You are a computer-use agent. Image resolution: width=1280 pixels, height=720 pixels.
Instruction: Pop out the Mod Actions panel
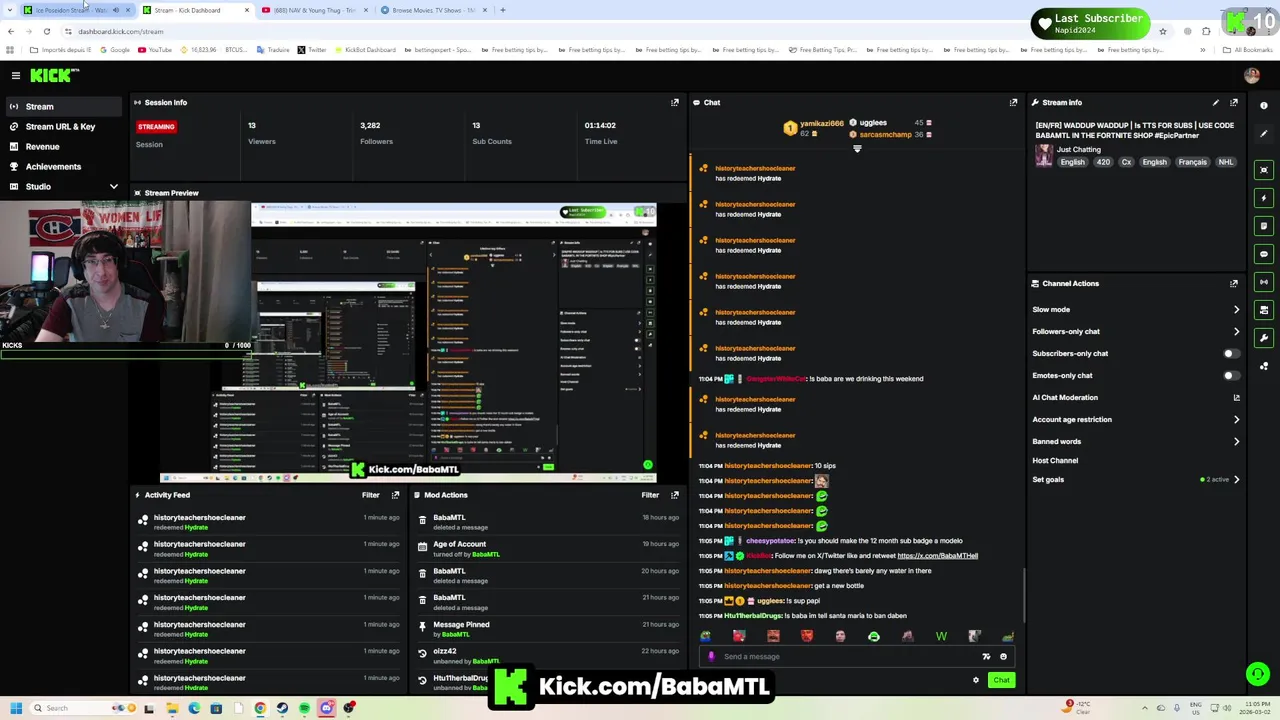click(675, 495)
